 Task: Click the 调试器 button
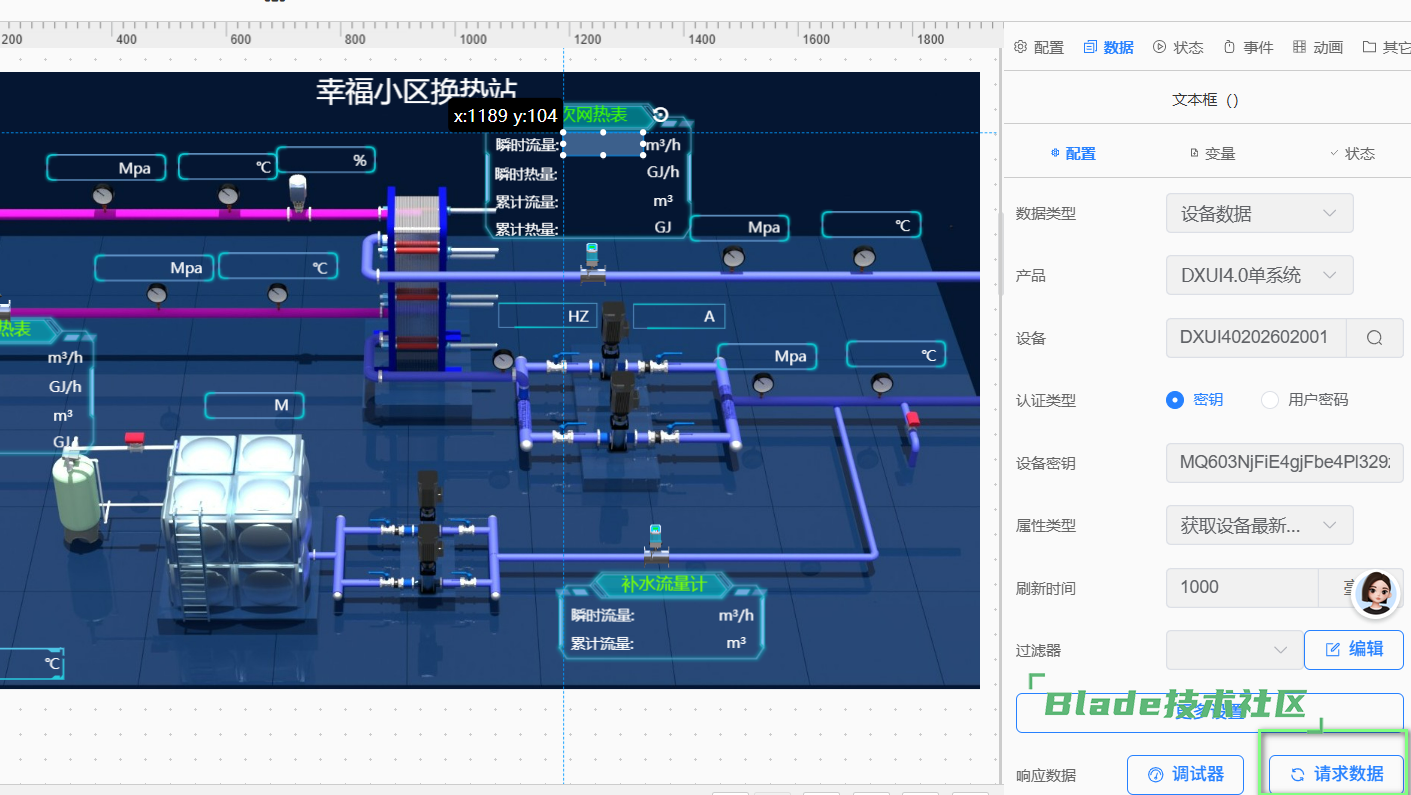(1185, 774)
